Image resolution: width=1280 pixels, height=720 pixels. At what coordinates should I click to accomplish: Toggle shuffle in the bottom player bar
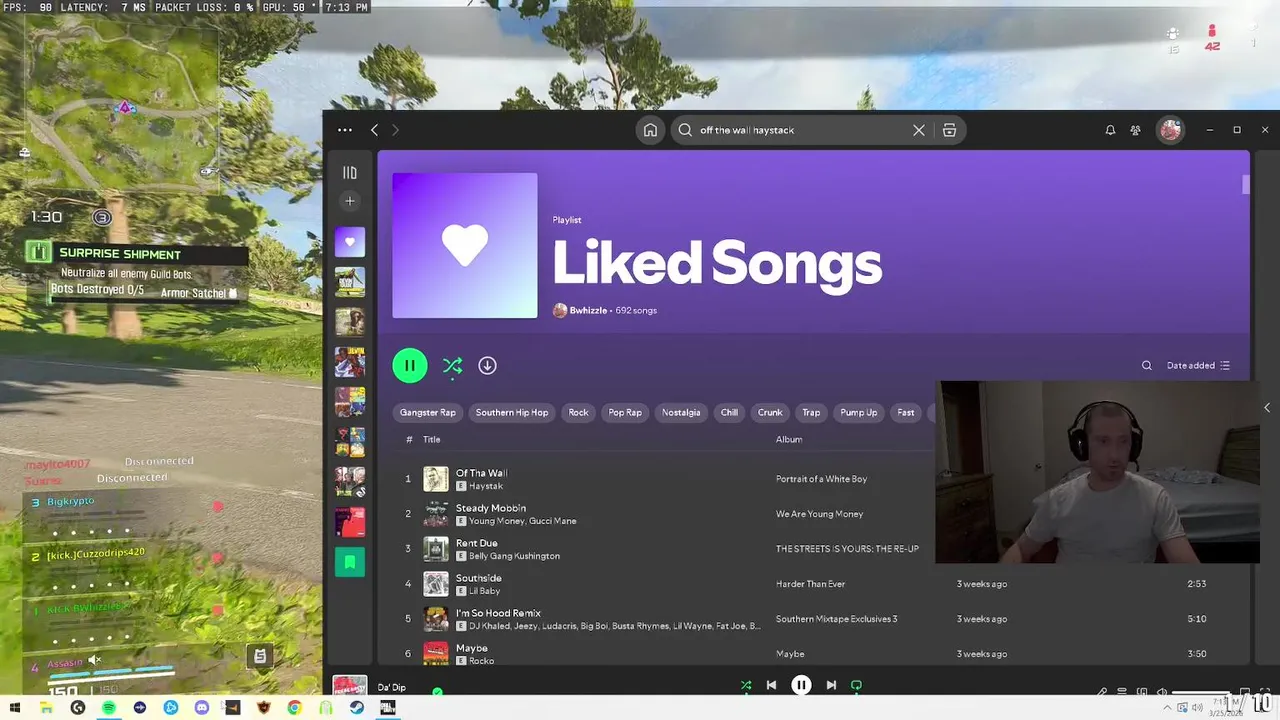point(745,685)
